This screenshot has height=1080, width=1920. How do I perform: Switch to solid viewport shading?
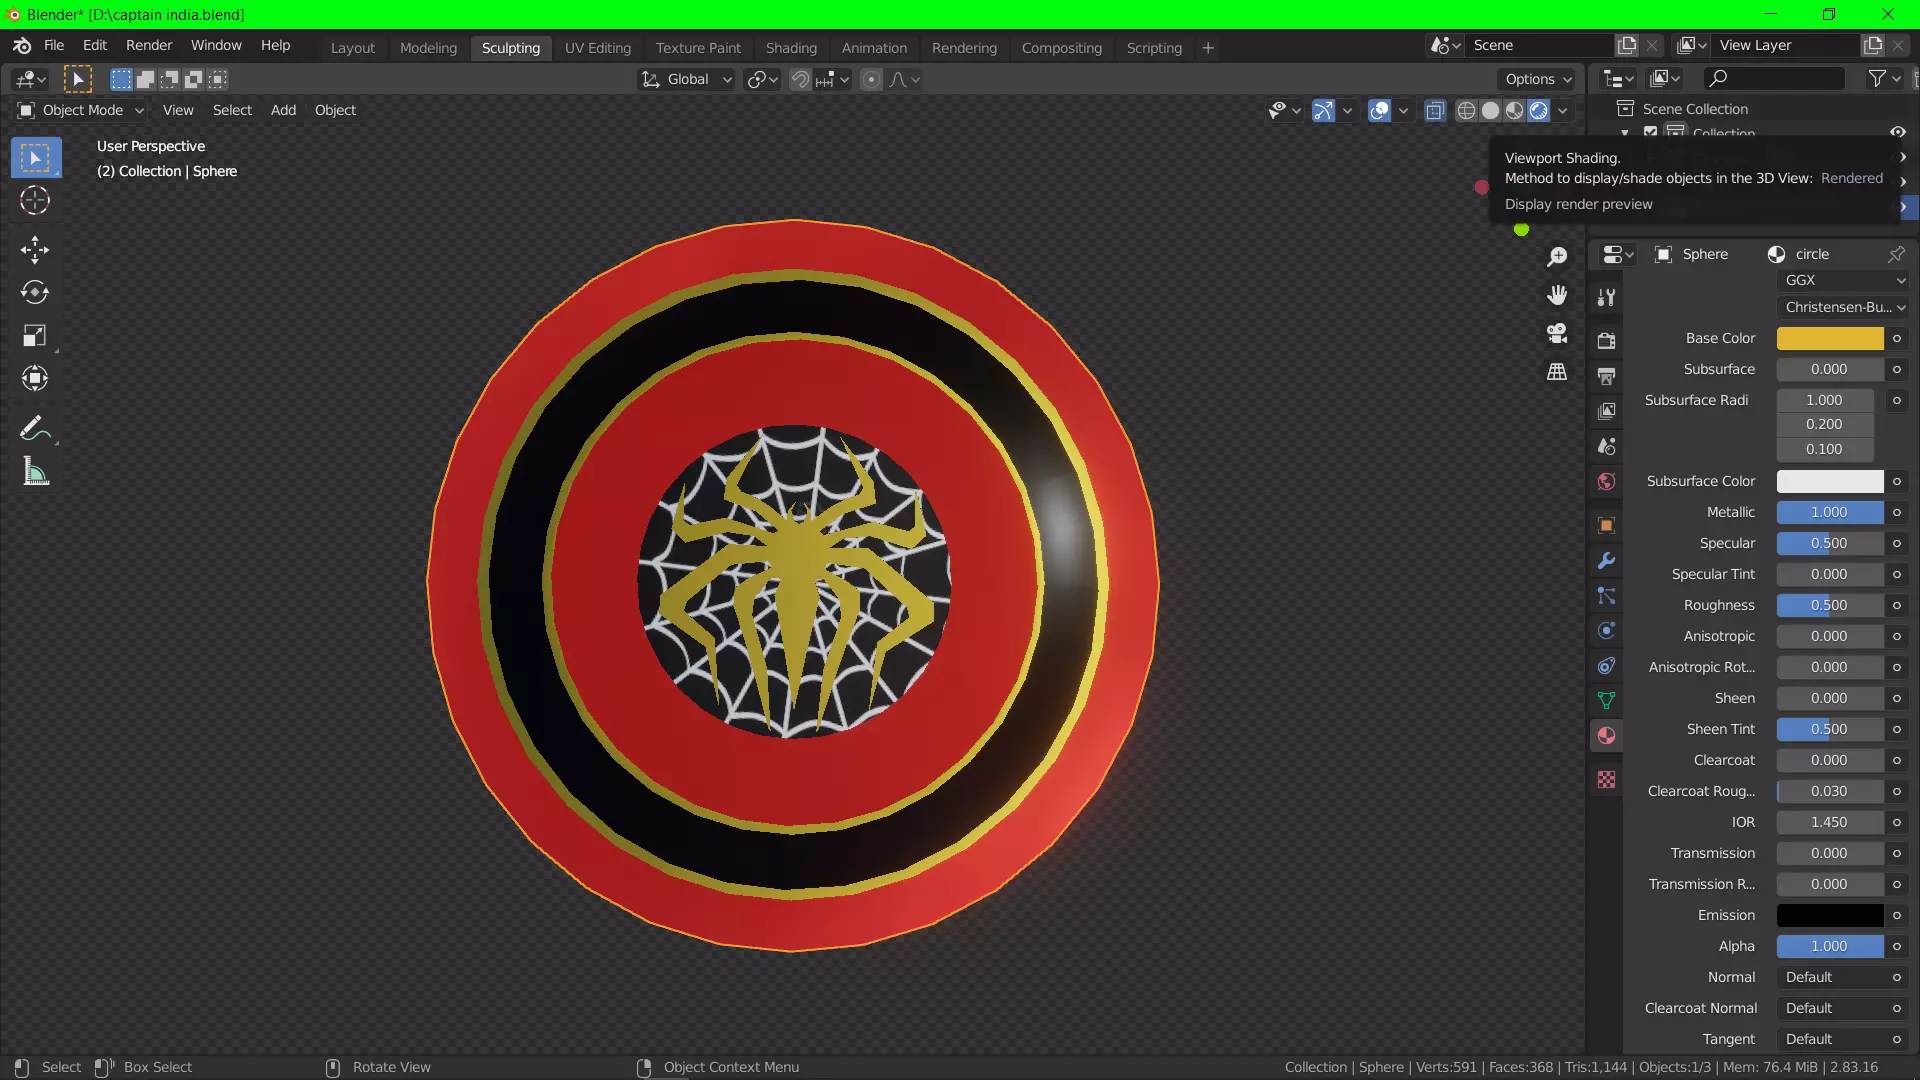1490,110
